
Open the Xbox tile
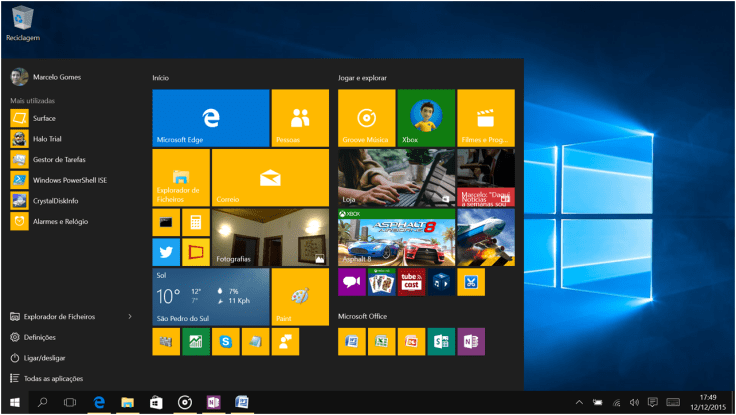425,118
